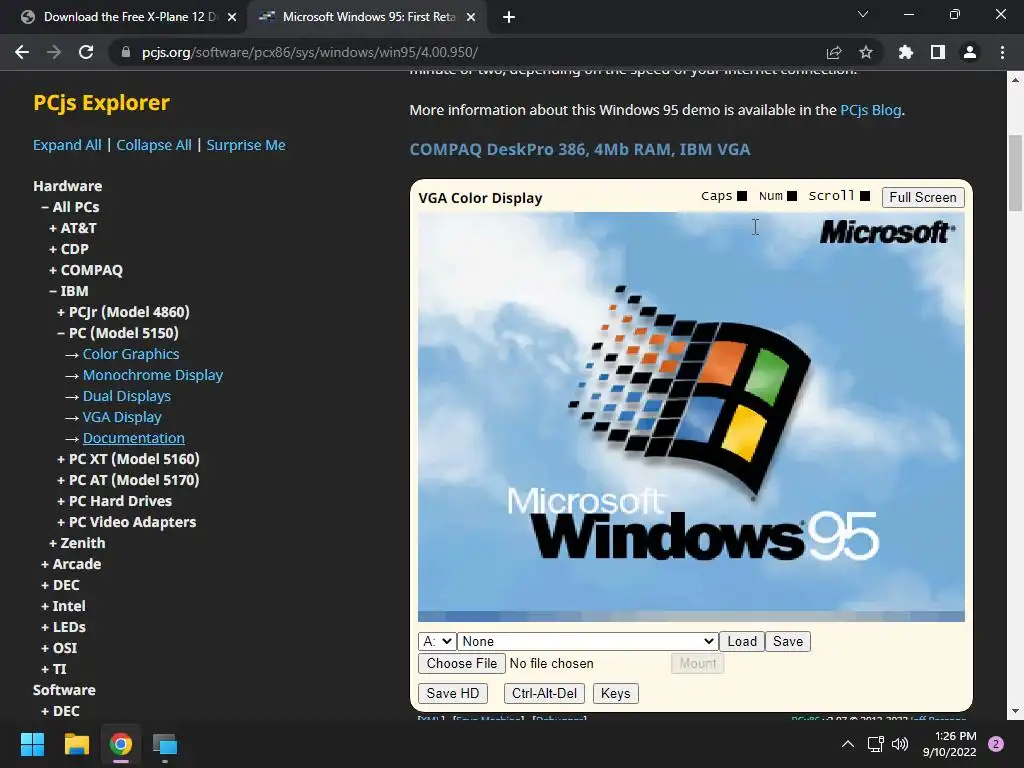The height and width of the screenshot is (768, 1024).
Task: Open the A: drive selector dropdown
Action: coord(437,641)
